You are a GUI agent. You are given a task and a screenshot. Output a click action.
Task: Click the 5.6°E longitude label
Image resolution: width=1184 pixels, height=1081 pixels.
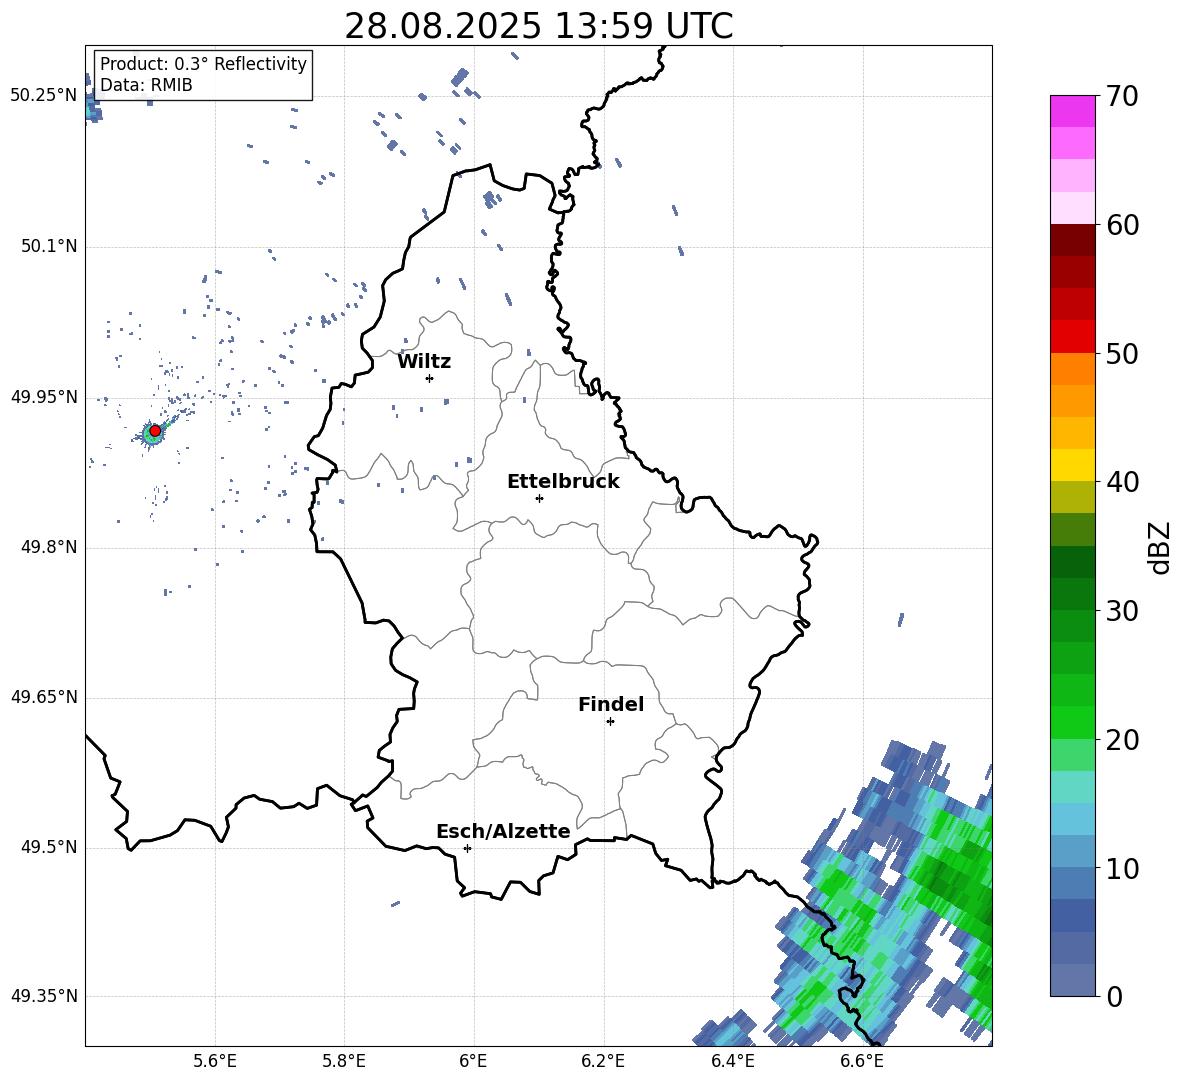pos(215,1061)
